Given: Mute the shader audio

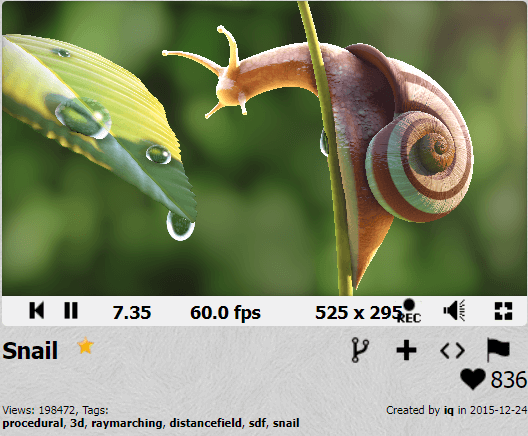Looking at the screenshot, I should tap(454, 310).
